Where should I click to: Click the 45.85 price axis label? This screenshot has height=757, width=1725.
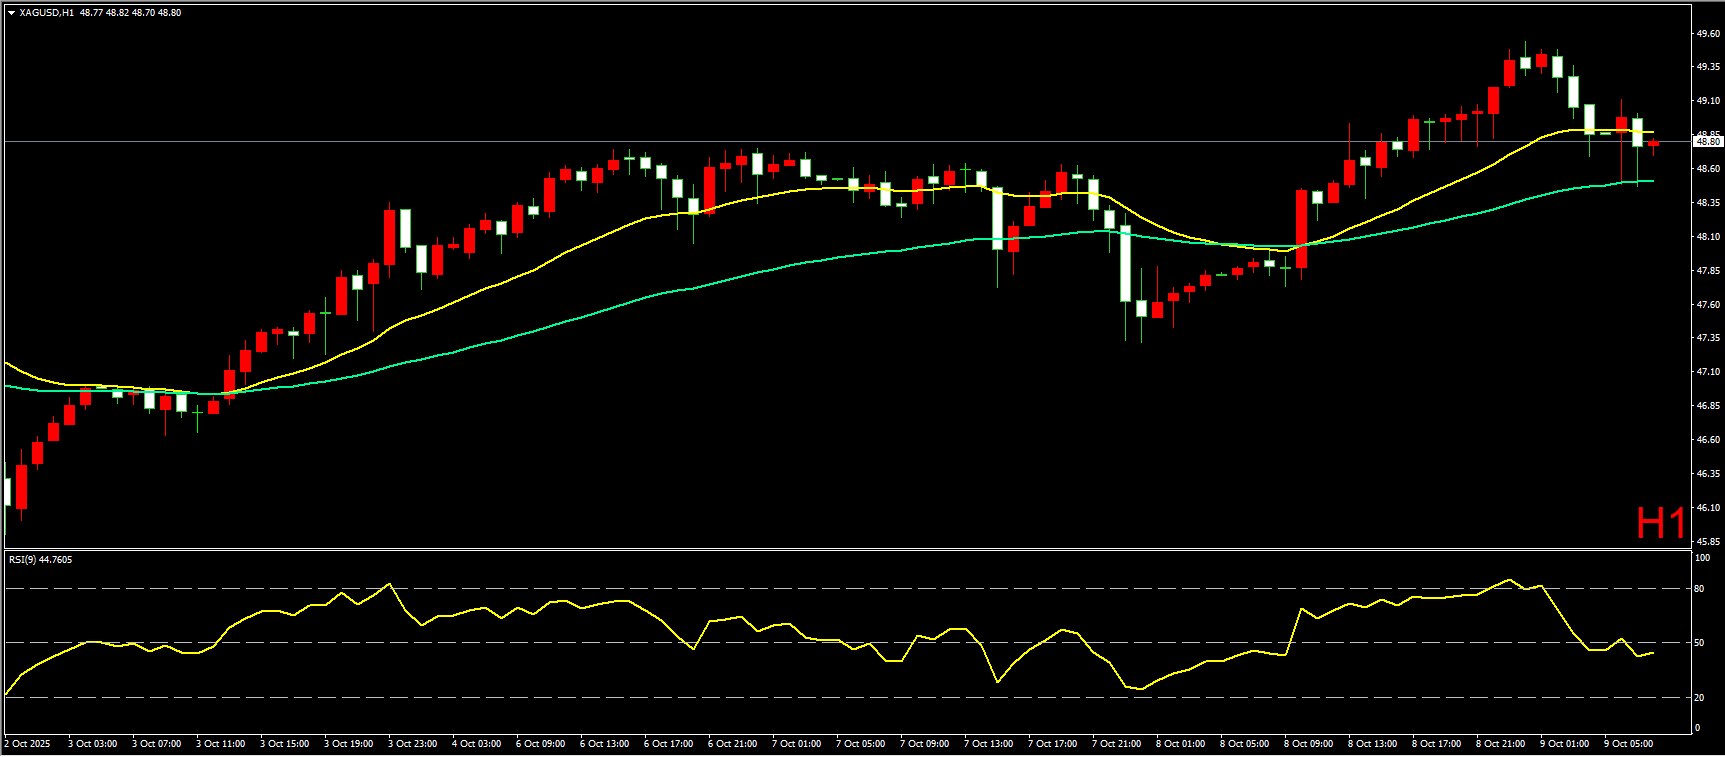[1707, 542]
